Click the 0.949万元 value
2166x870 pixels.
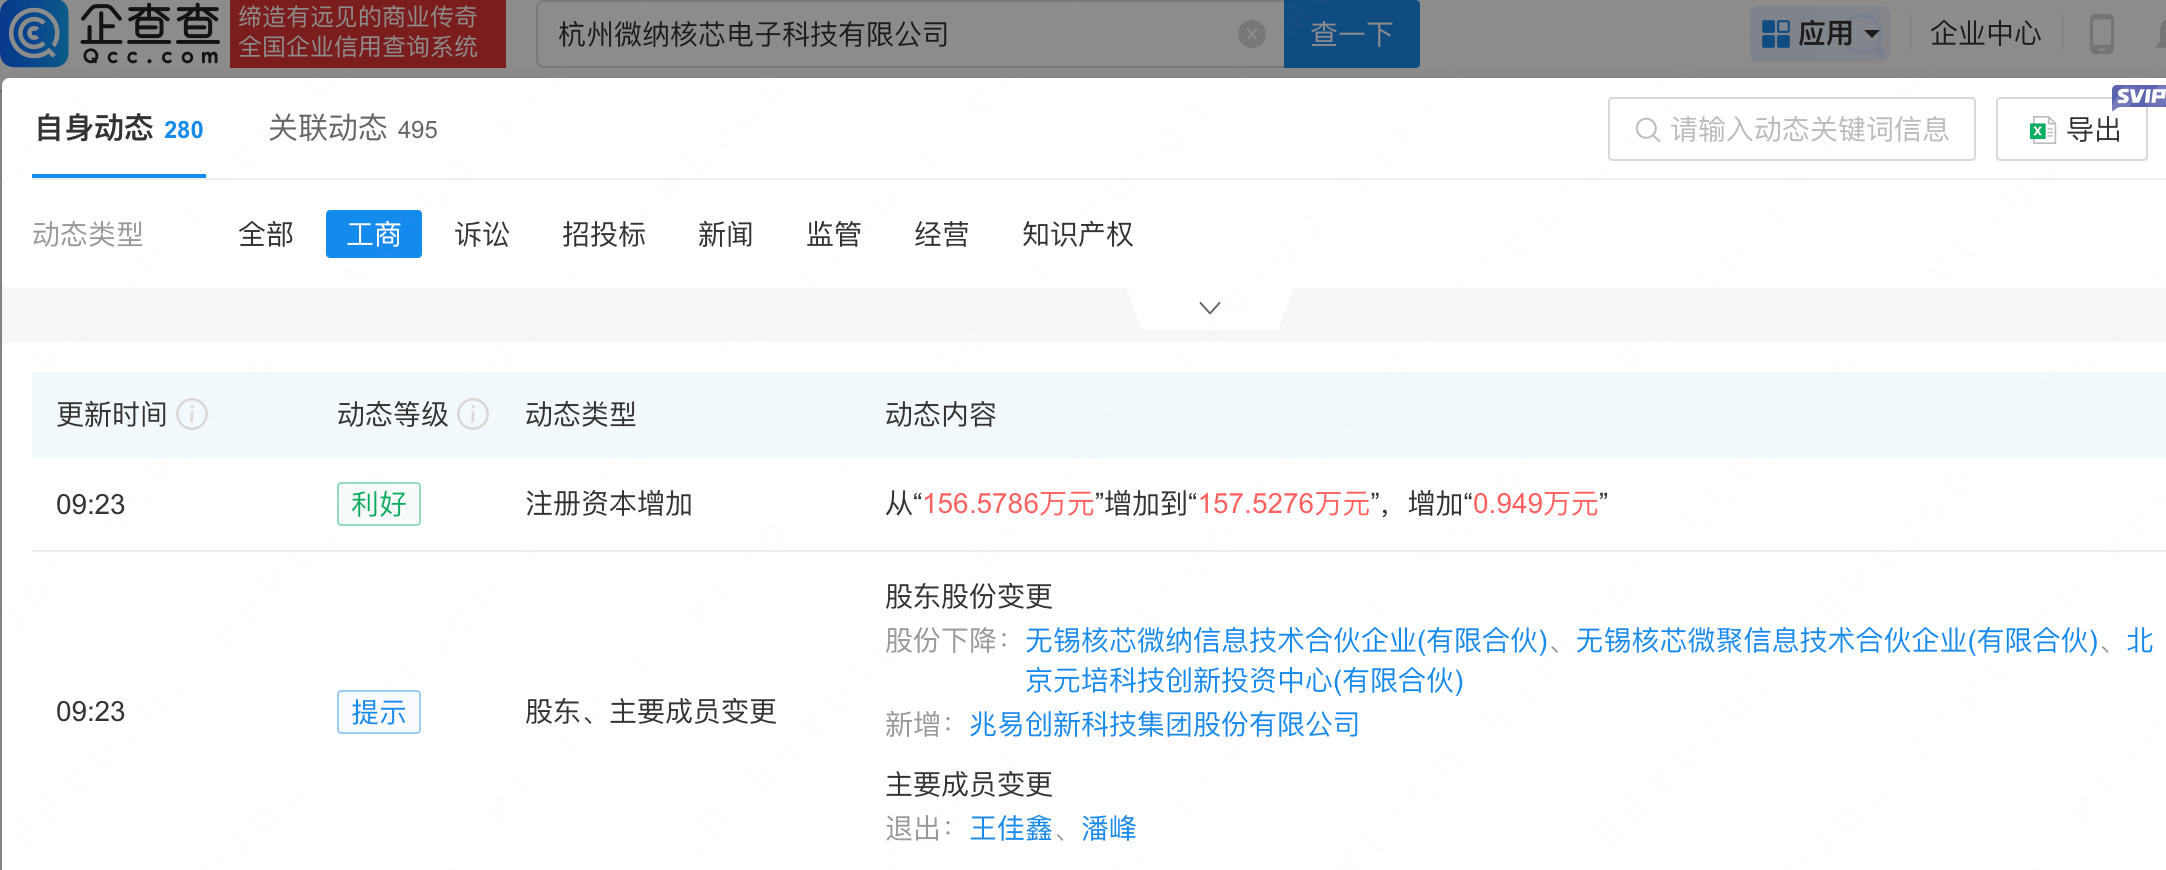click(x=1536, y=503)
